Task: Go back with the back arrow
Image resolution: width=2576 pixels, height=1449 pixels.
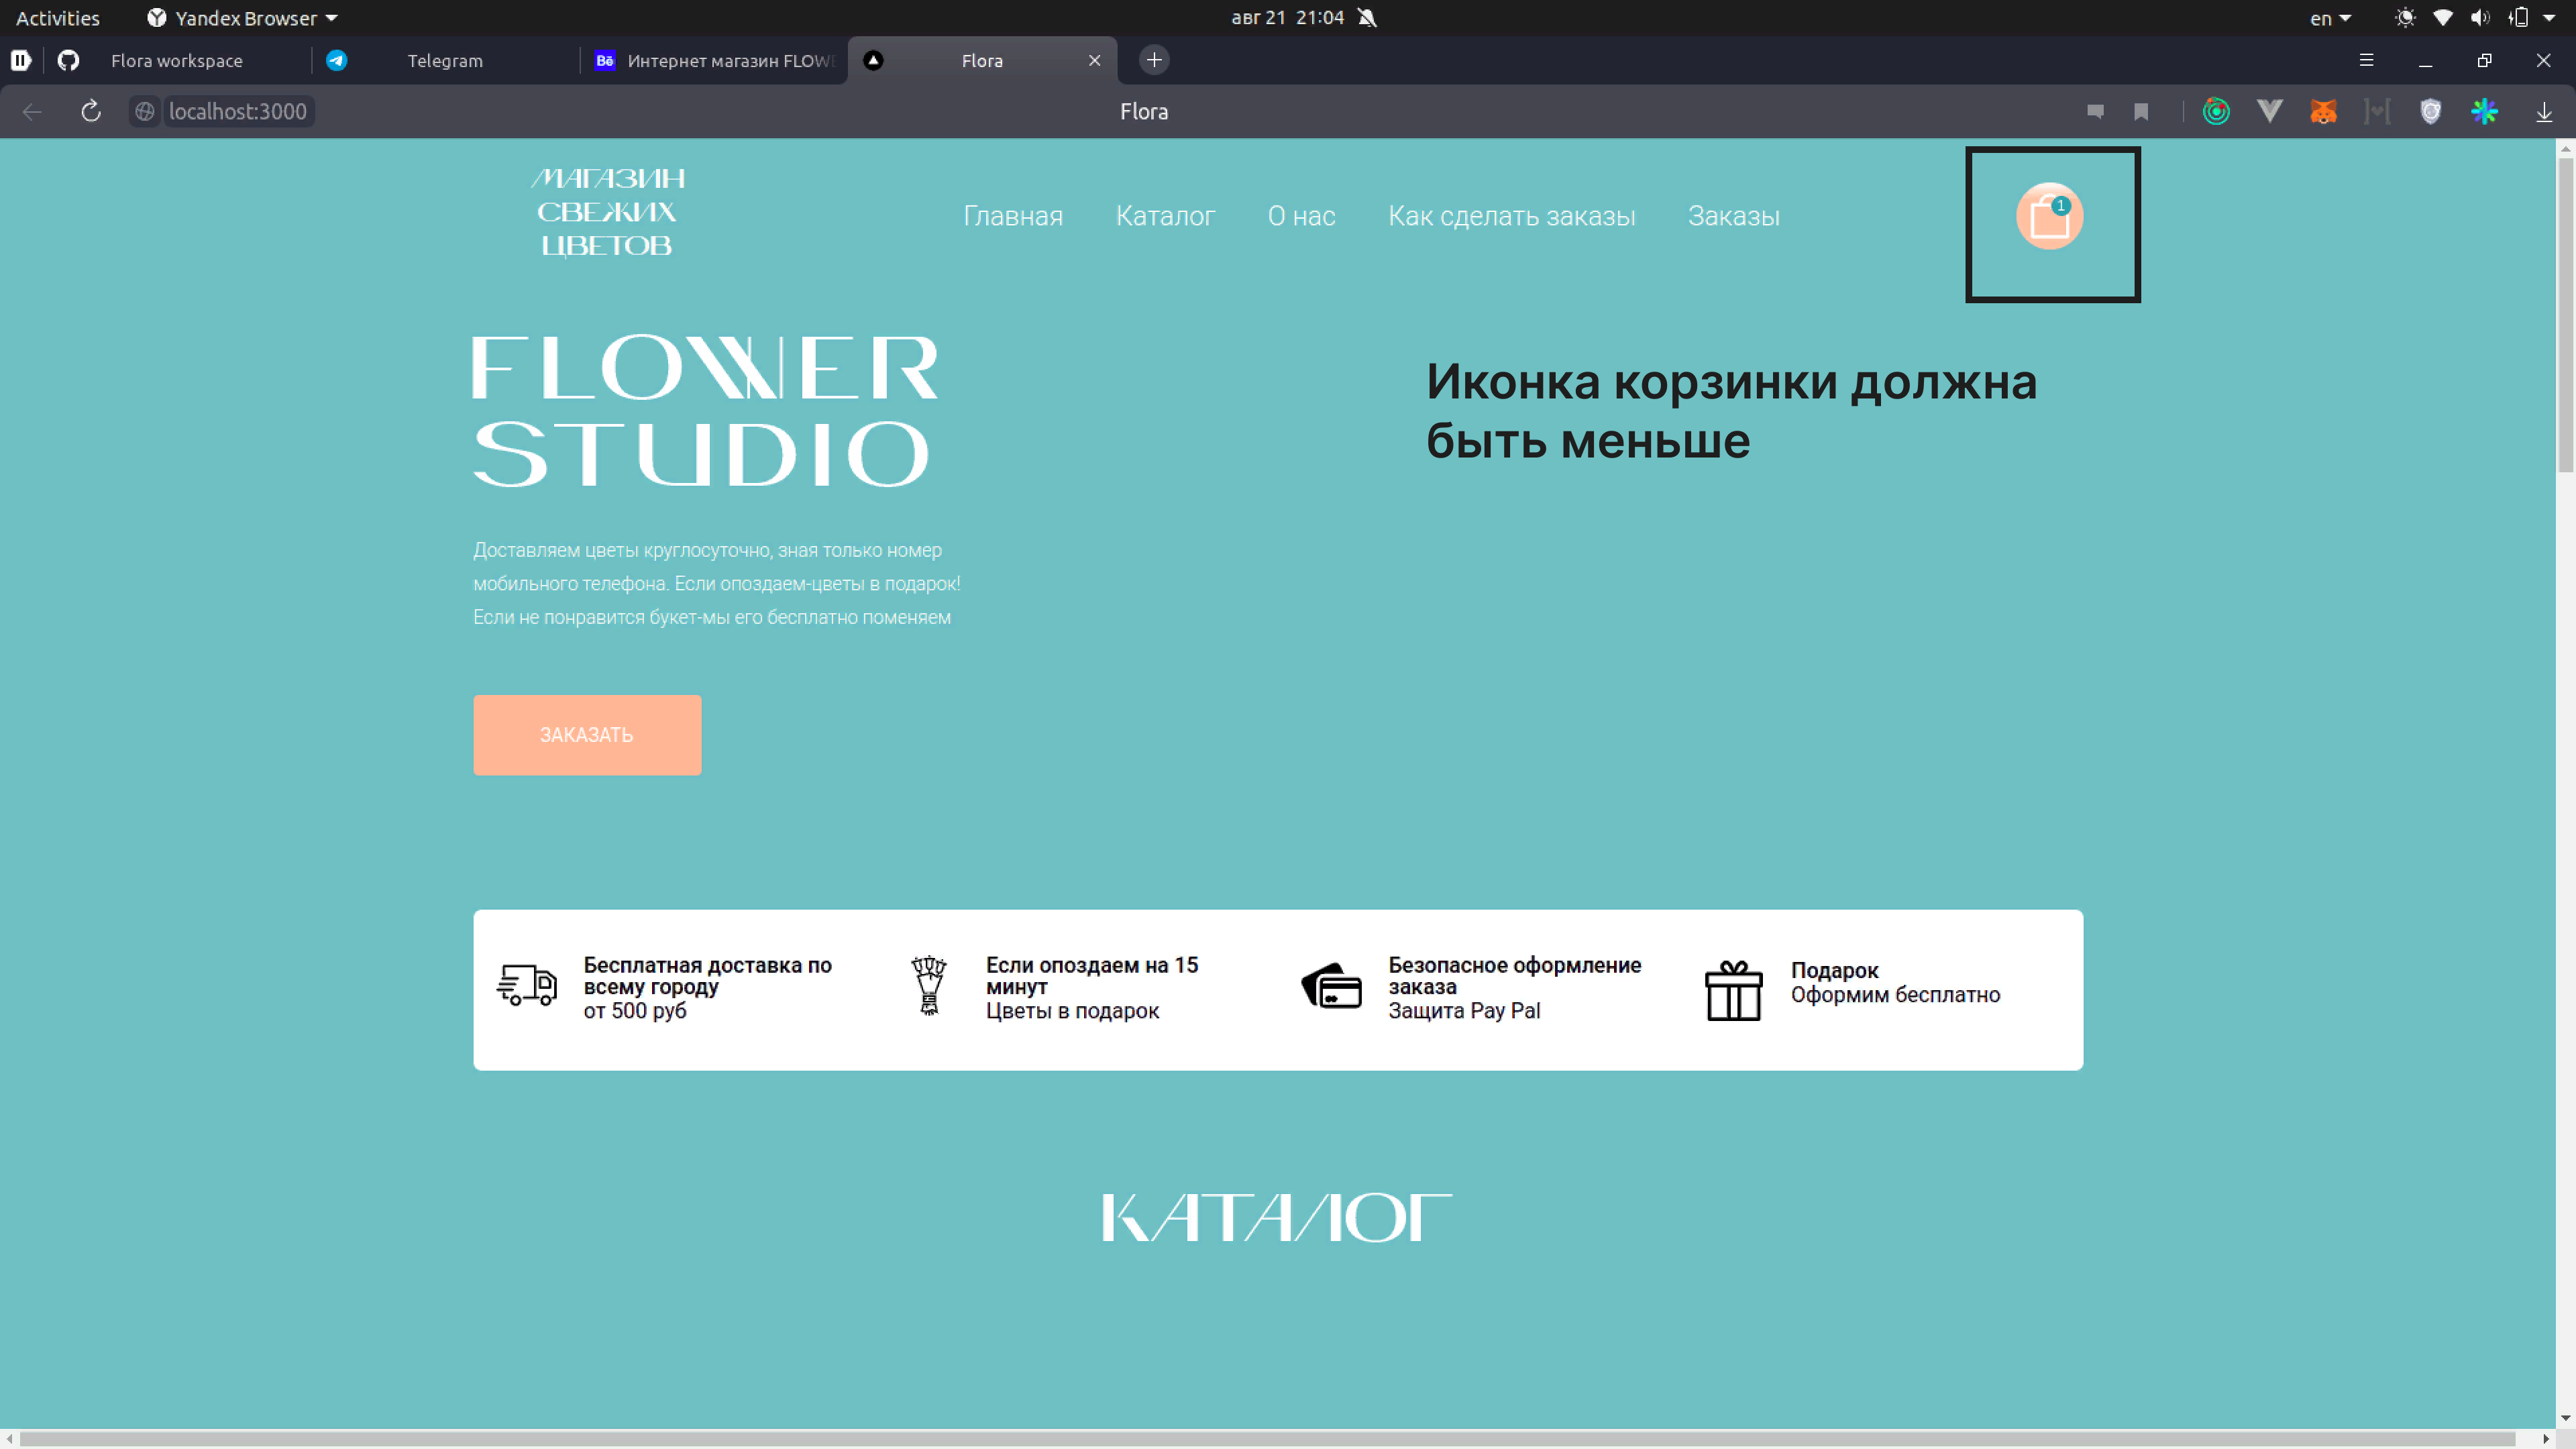Action: [32, 111]
